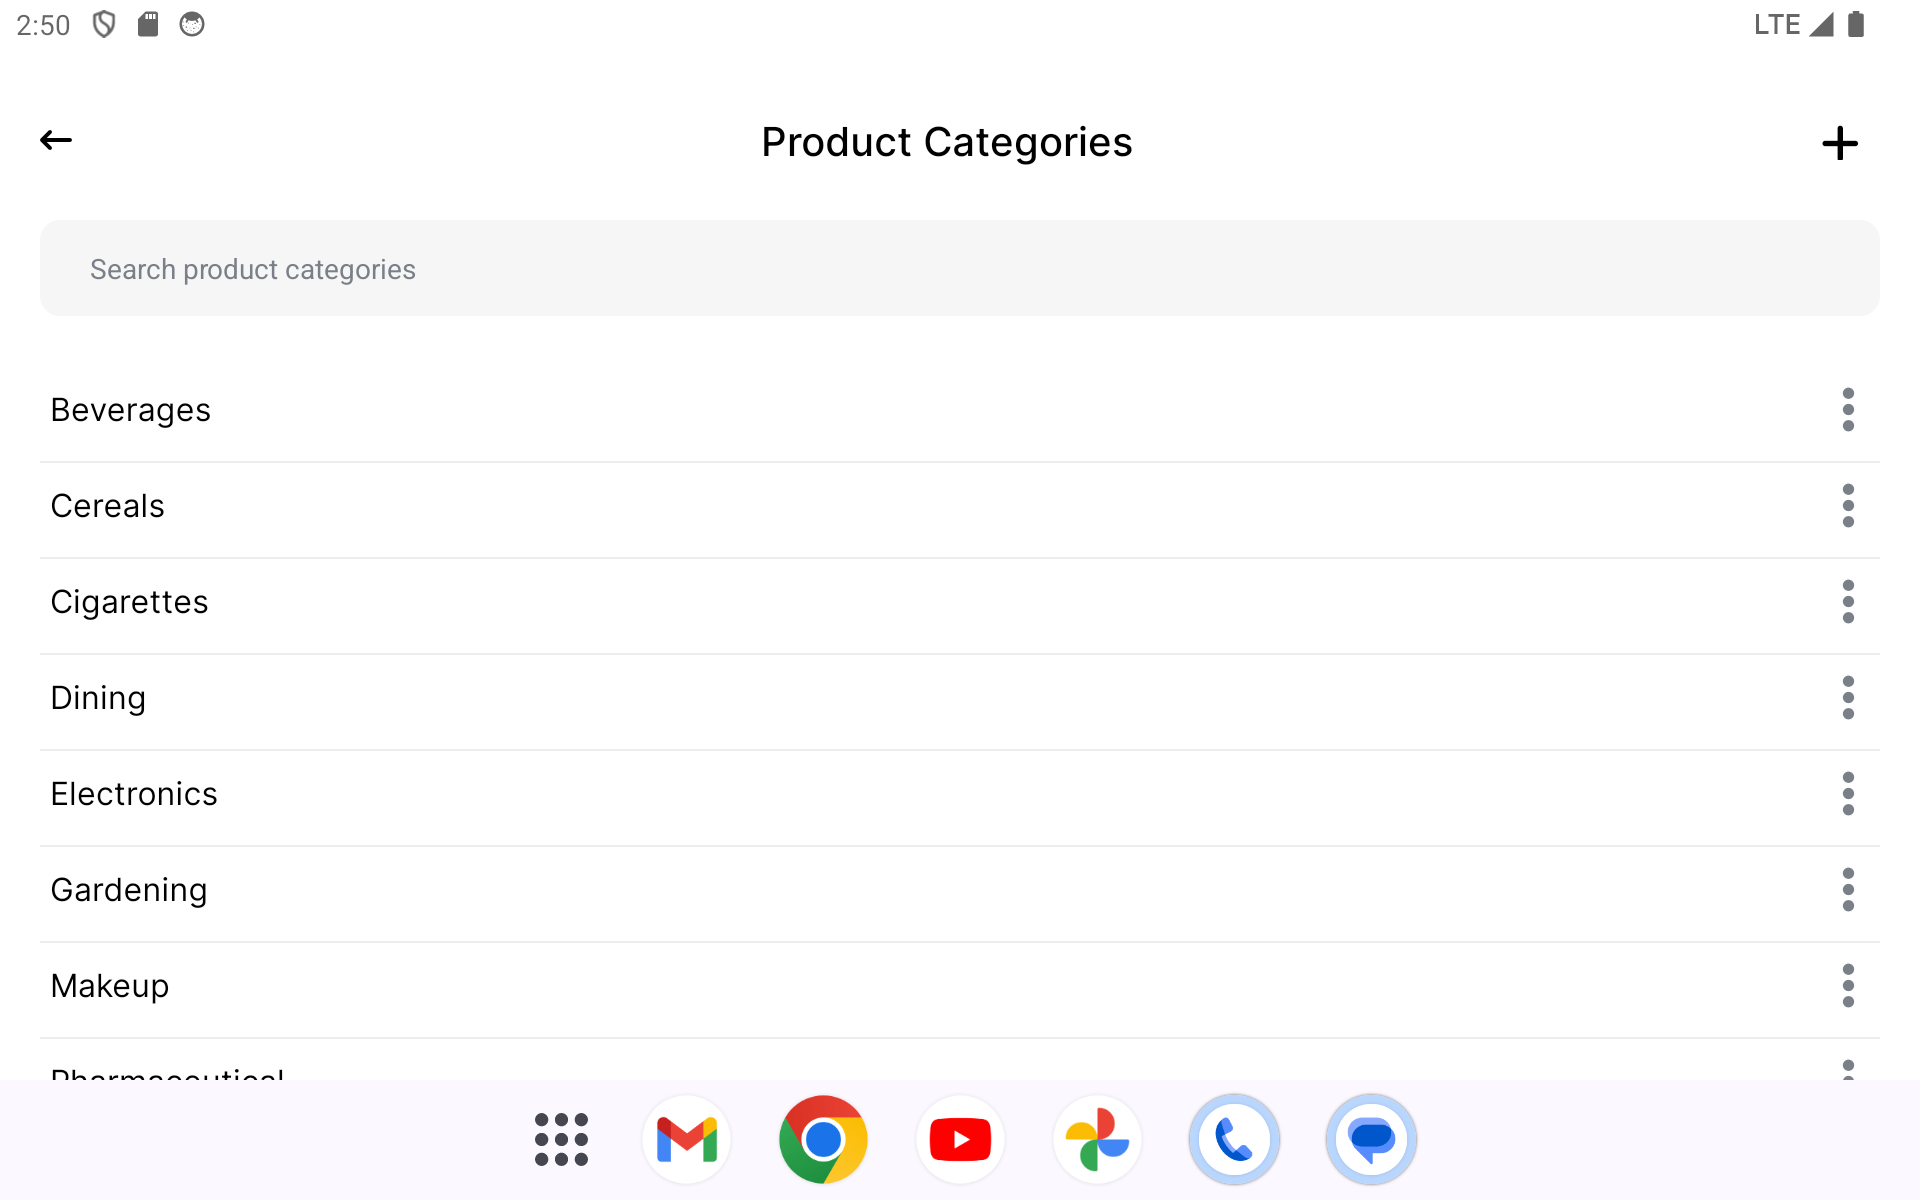Expand three-dot menu for Cigarettes
Image resolution: width=1920 pixels, height=1200 pixels.
pos(1848,602)
